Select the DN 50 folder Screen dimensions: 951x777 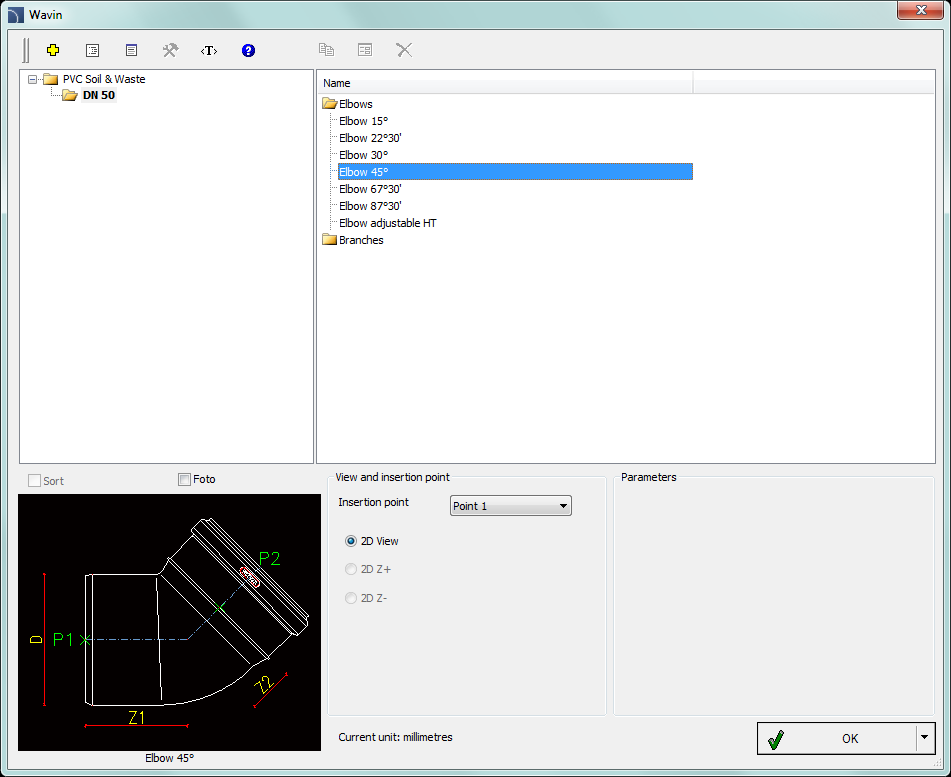(98, 96)
